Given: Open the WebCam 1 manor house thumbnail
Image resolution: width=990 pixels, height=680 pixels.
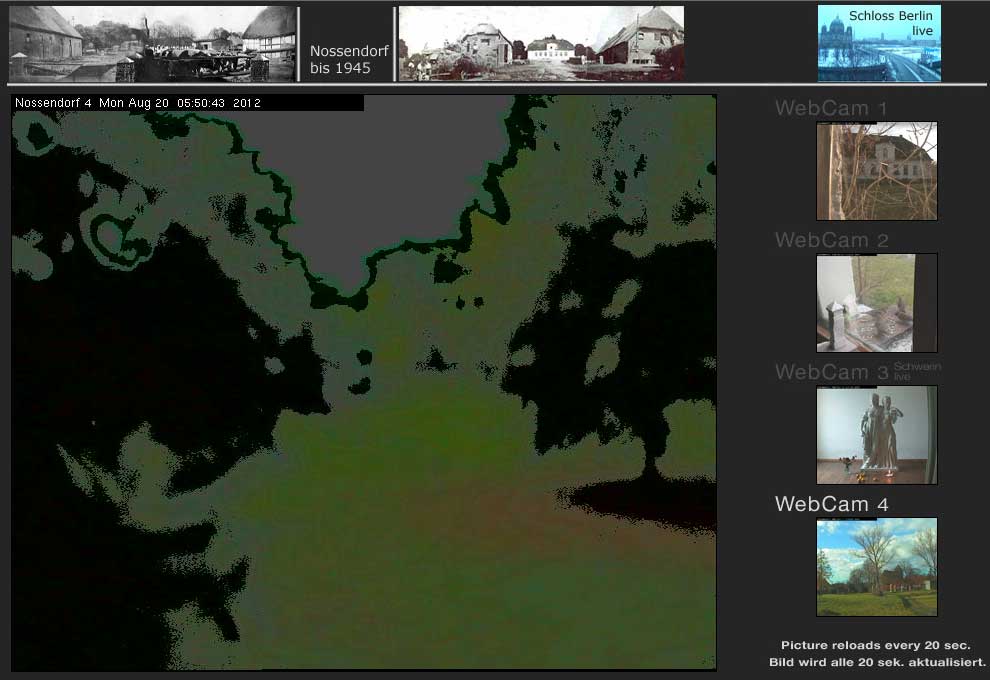Looking at the screenshot, I should [x=876, y=171].
